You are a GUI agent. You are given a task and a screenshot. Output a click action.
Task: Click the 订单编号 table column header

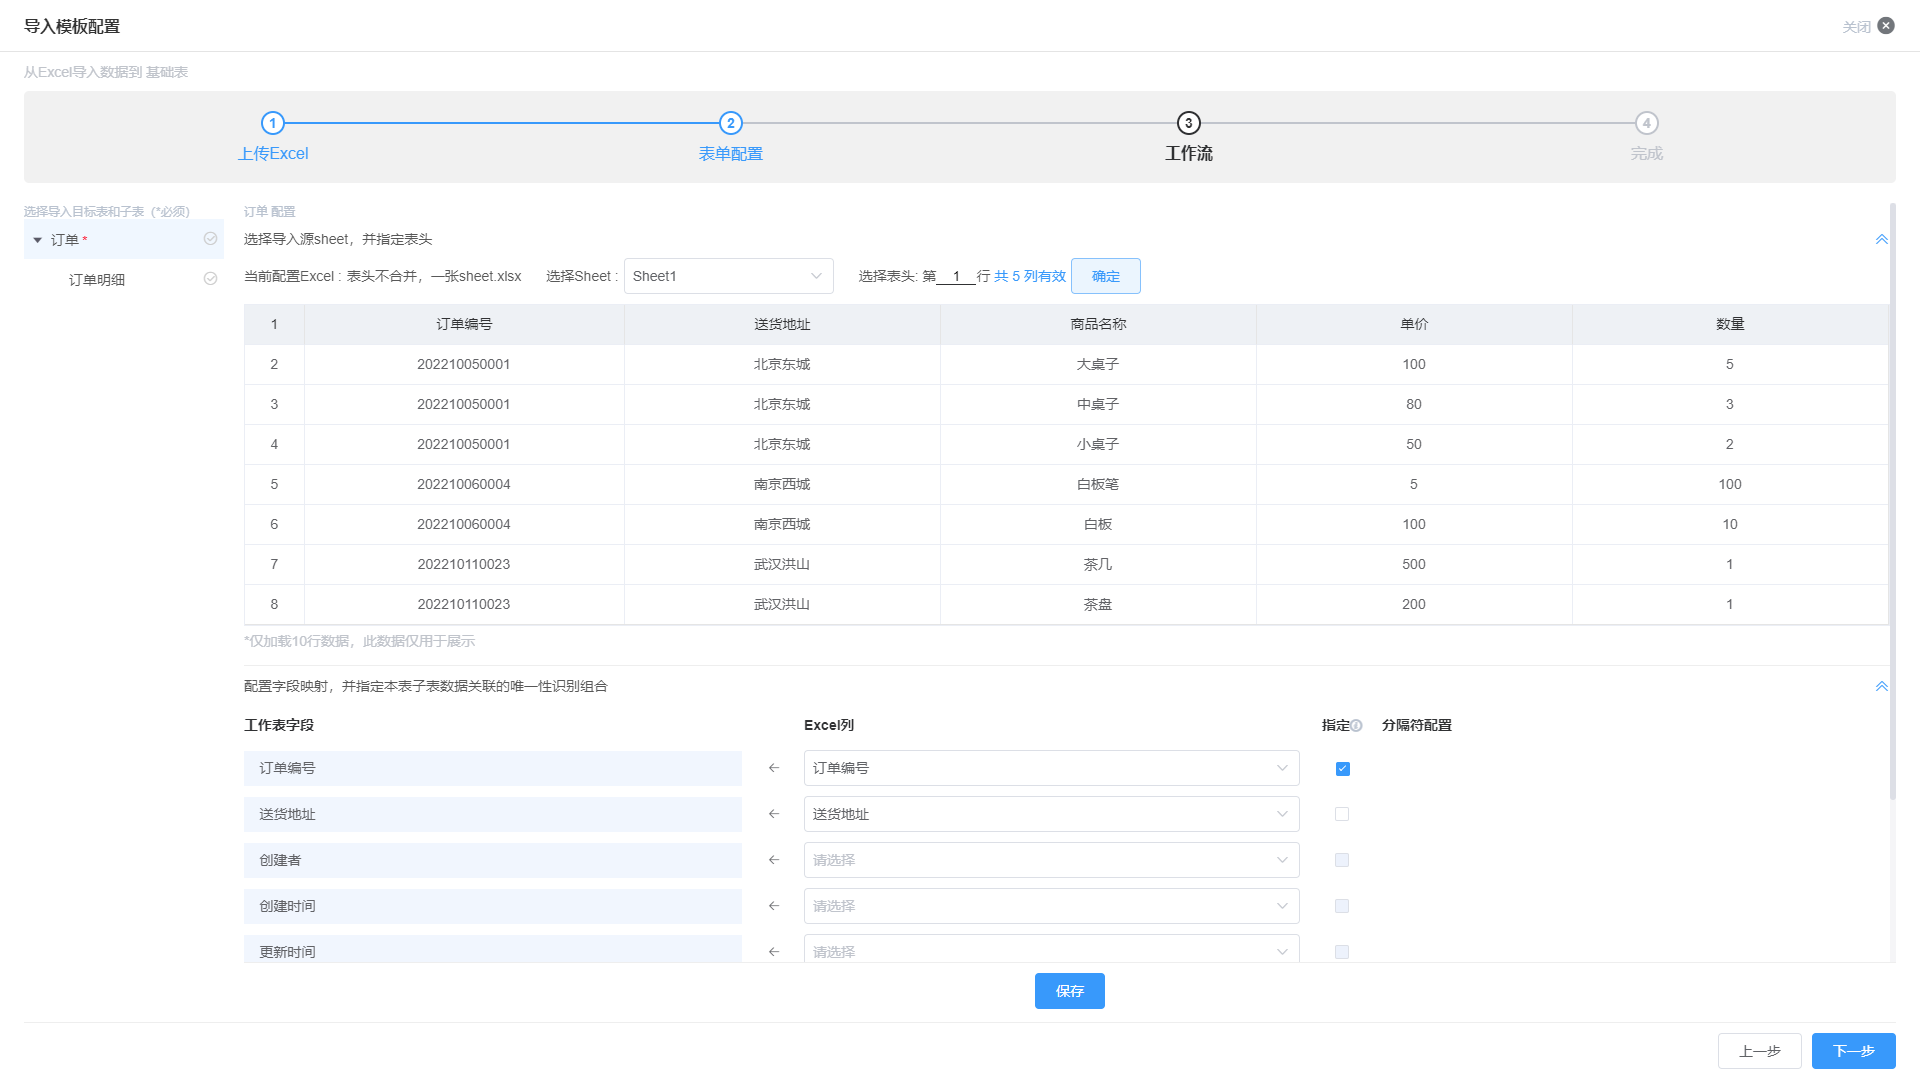pos(464,324)
